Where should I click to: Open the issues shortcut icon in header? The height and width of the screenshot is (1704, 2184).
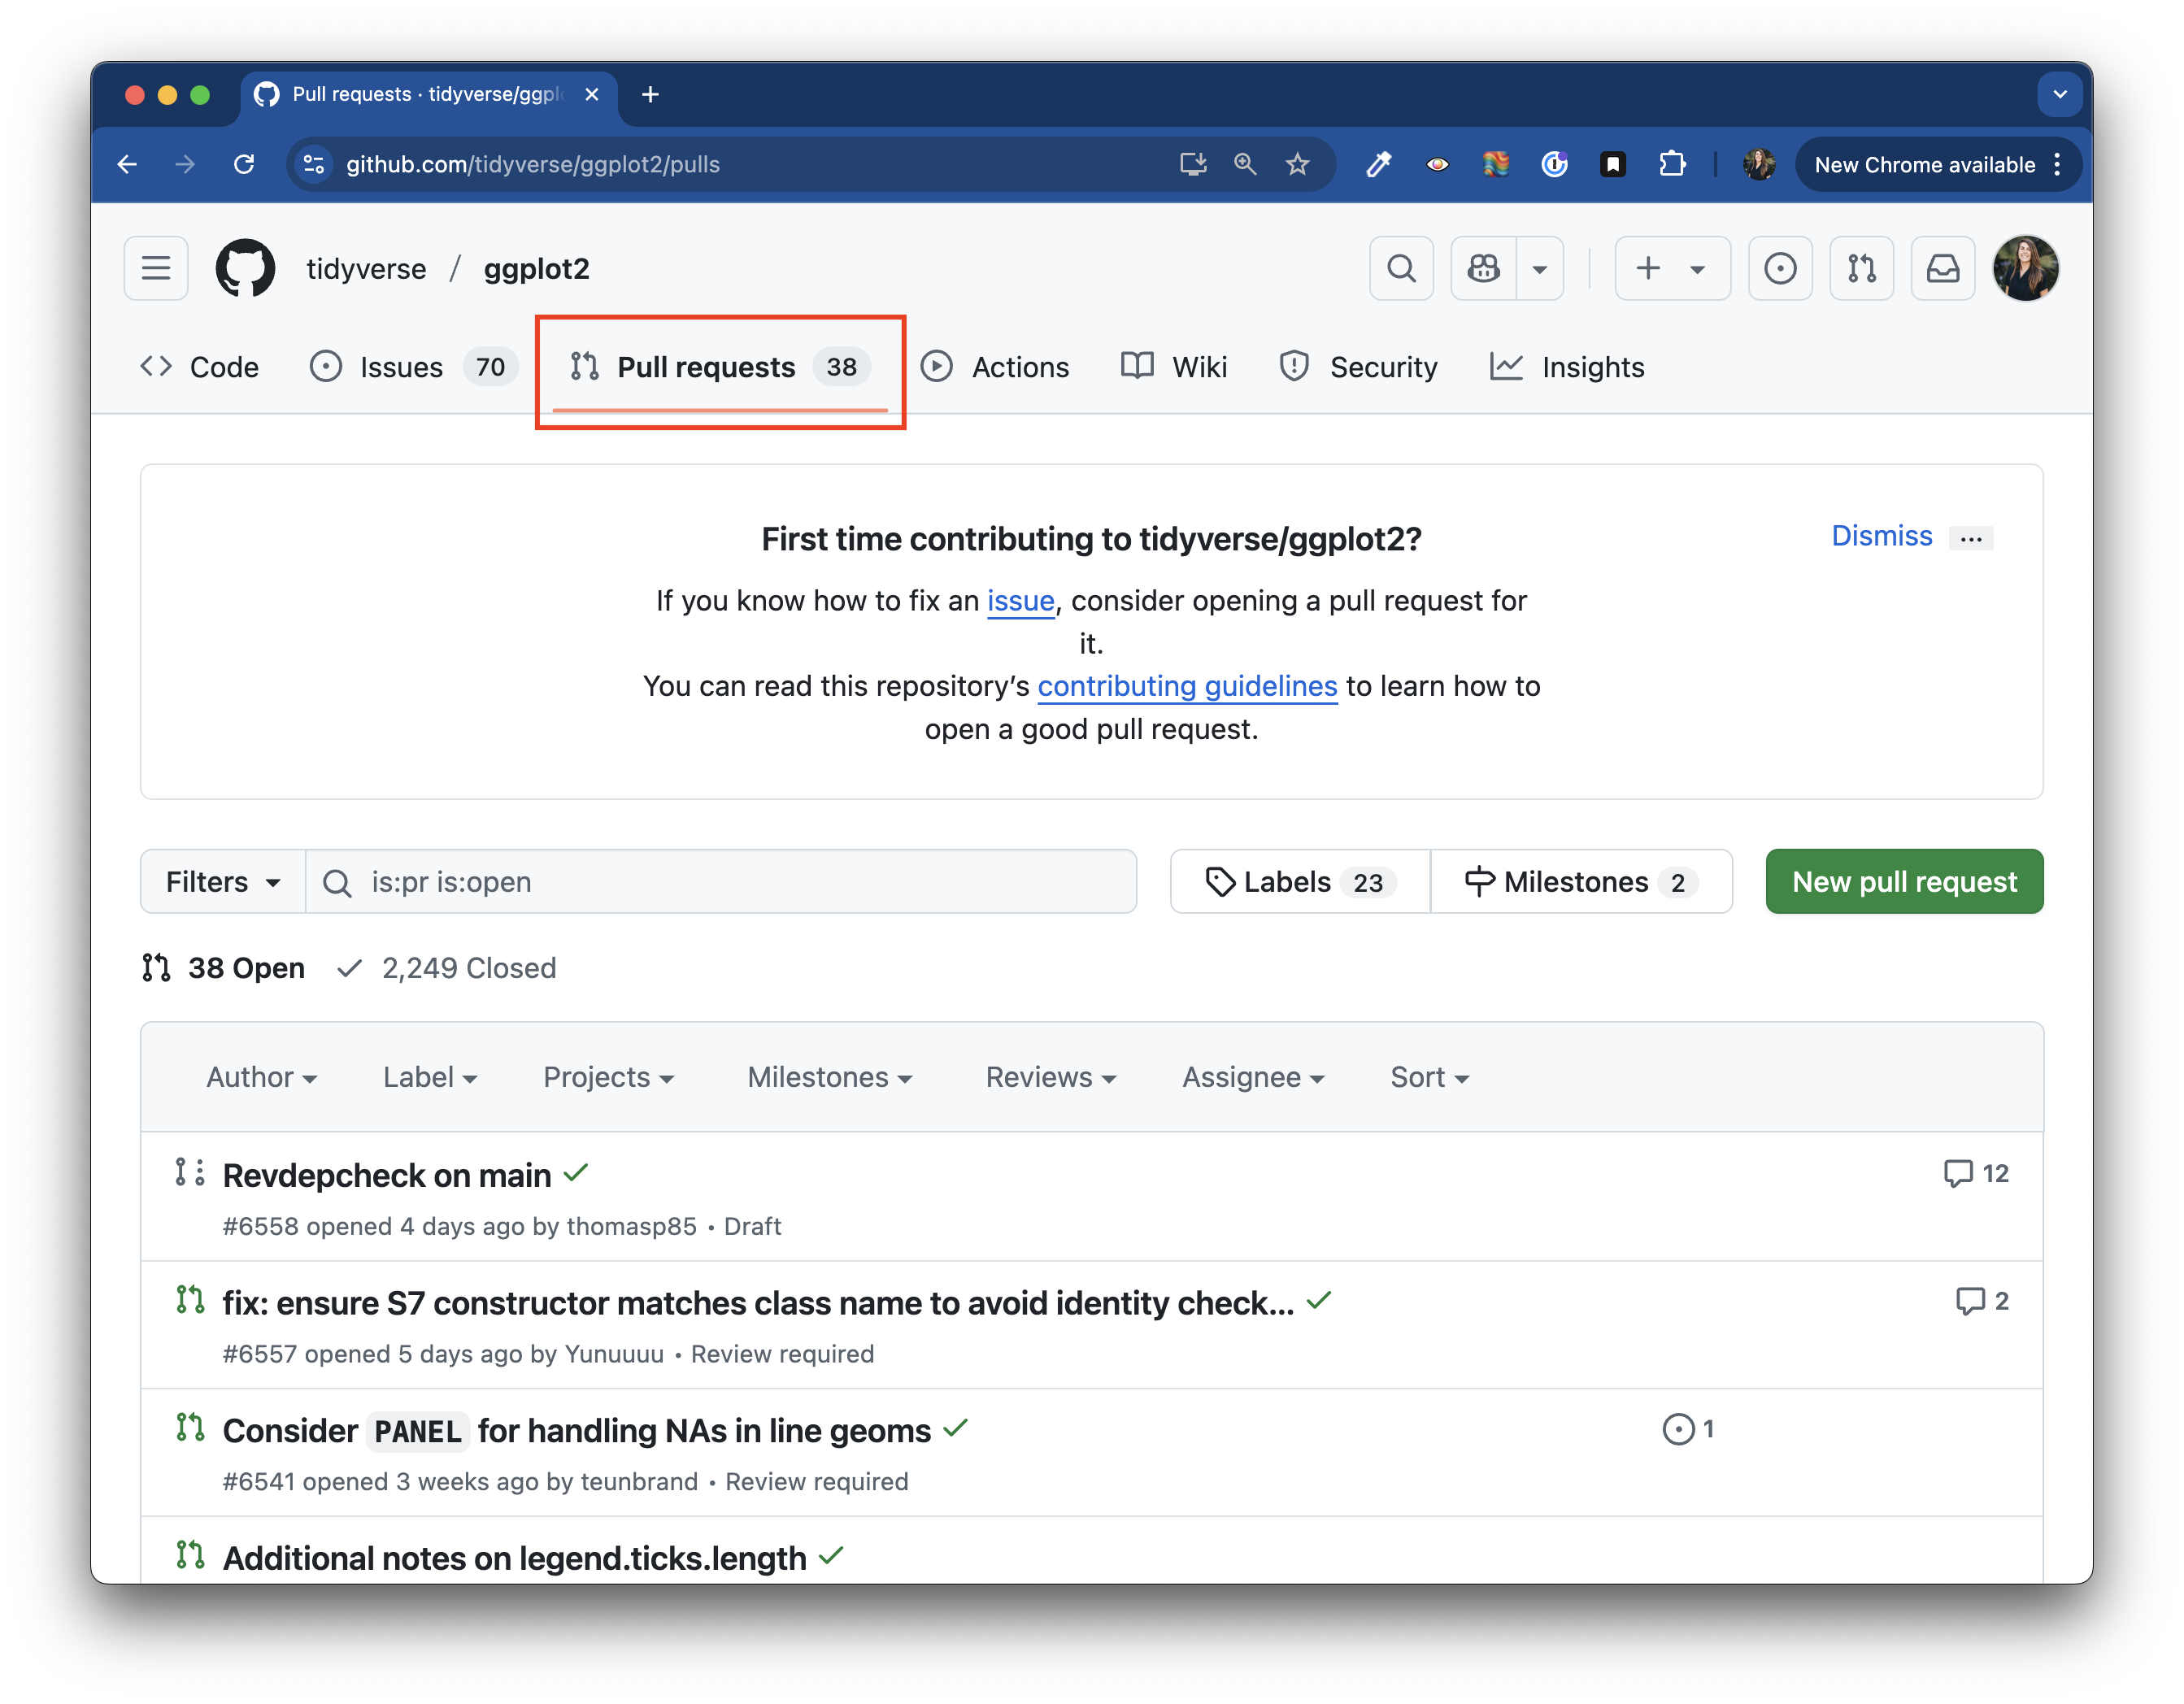(1780, 268)
